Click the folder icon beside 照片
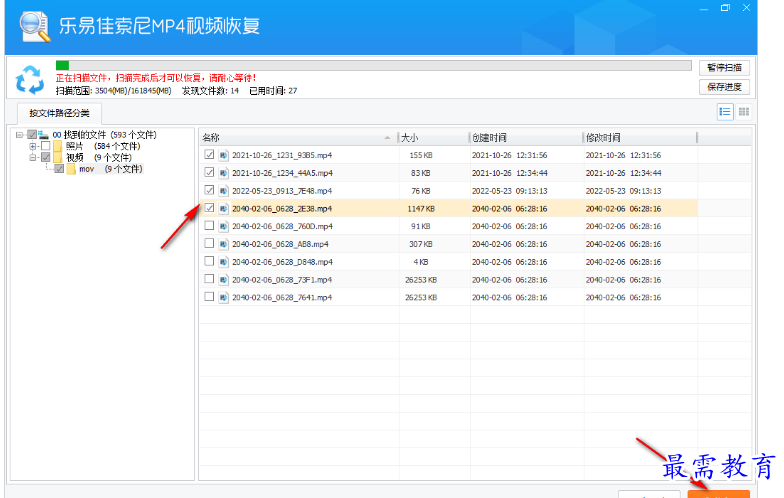784x498 pixels. 58,146
